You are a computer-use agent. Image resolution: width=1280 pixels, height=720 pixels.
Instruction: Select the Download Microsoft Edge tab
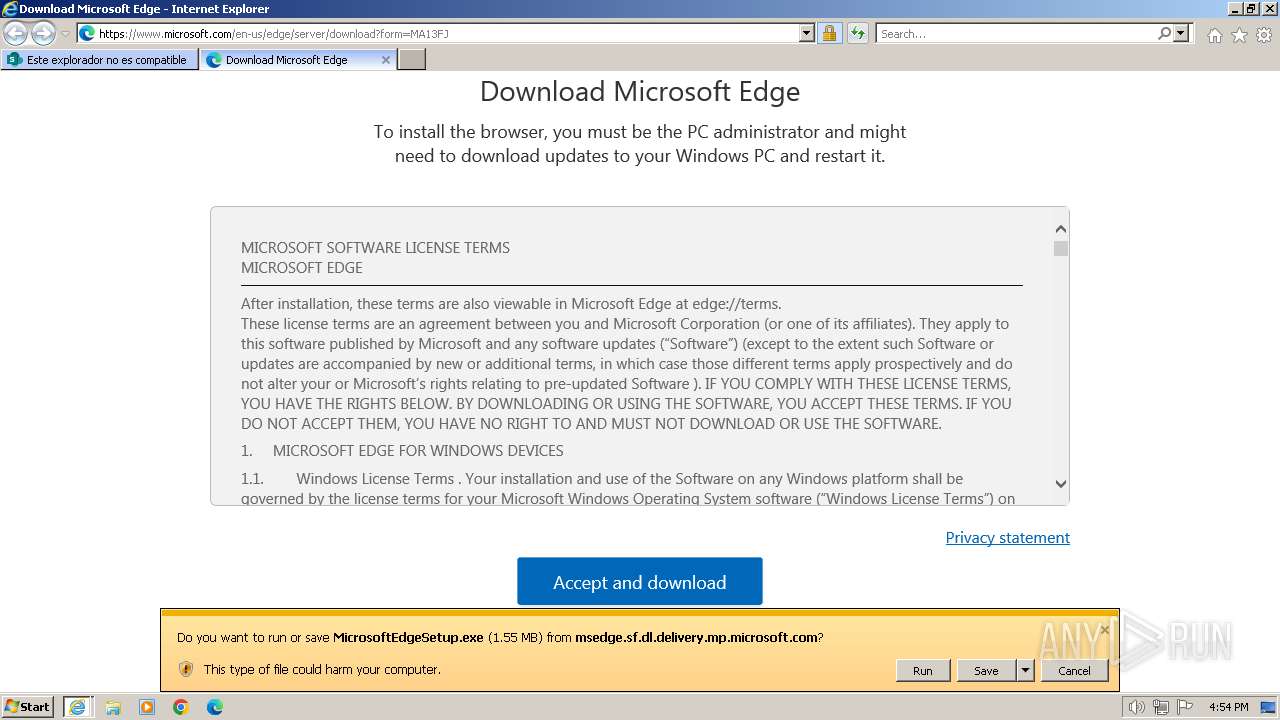[290, 60]
